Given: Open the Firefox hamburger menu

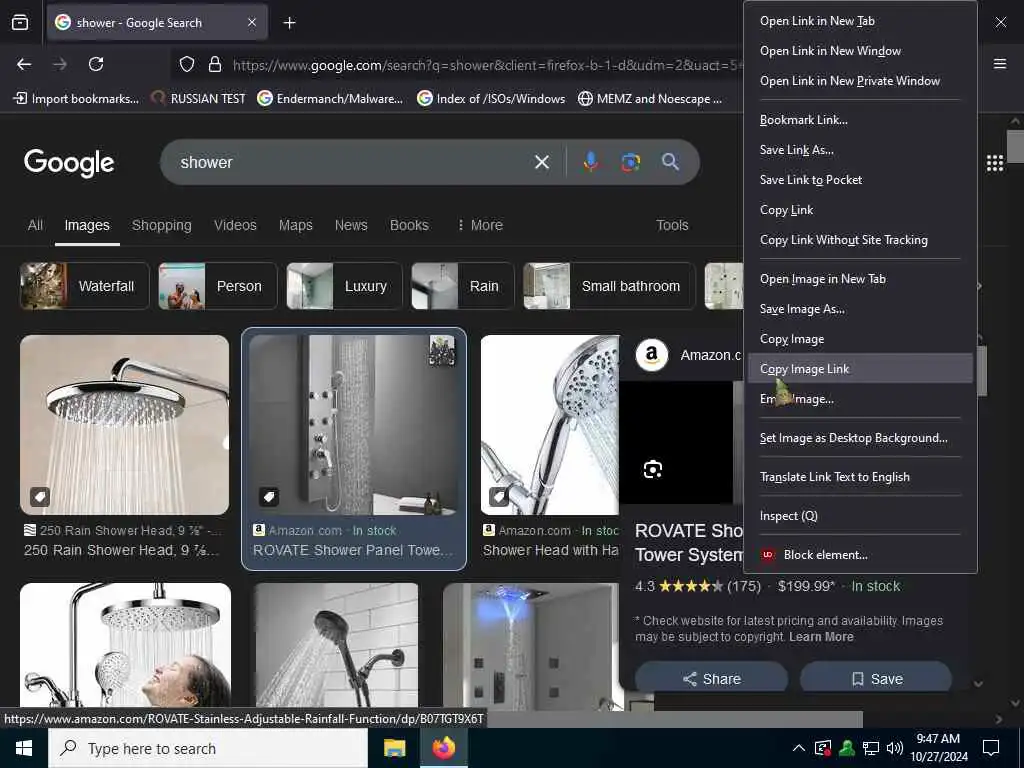Looking at the screenshot, I should (1000, 63).
